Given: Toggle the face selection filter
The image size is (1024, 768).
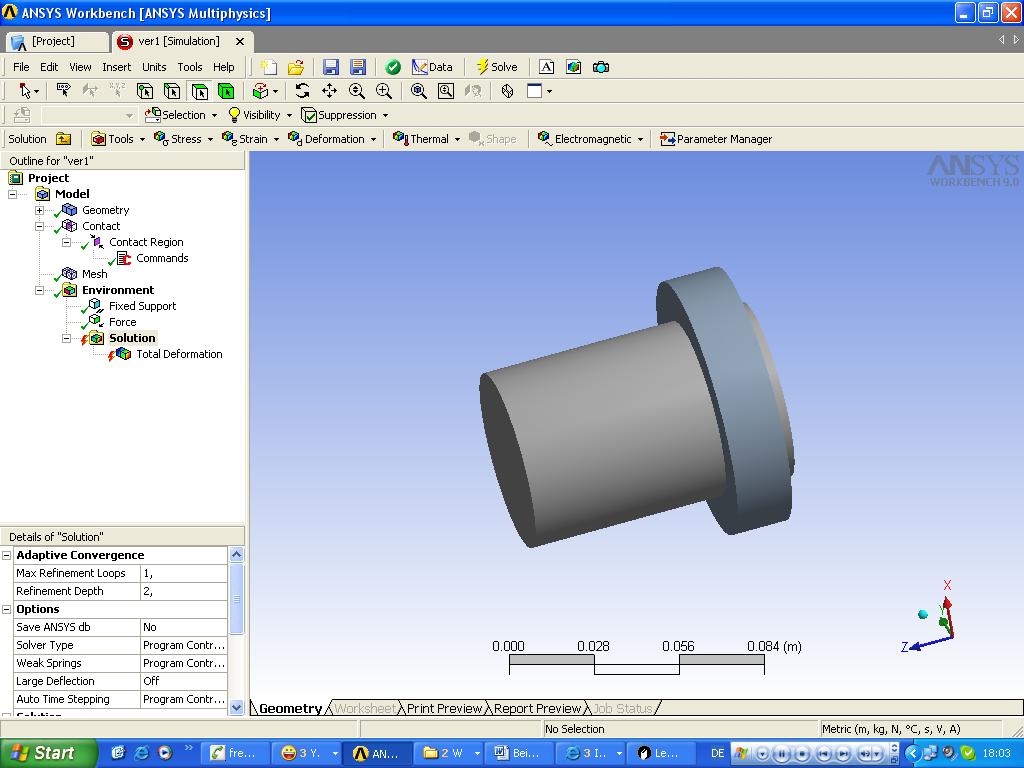Looking at the screenshot, I should point(199,91).
